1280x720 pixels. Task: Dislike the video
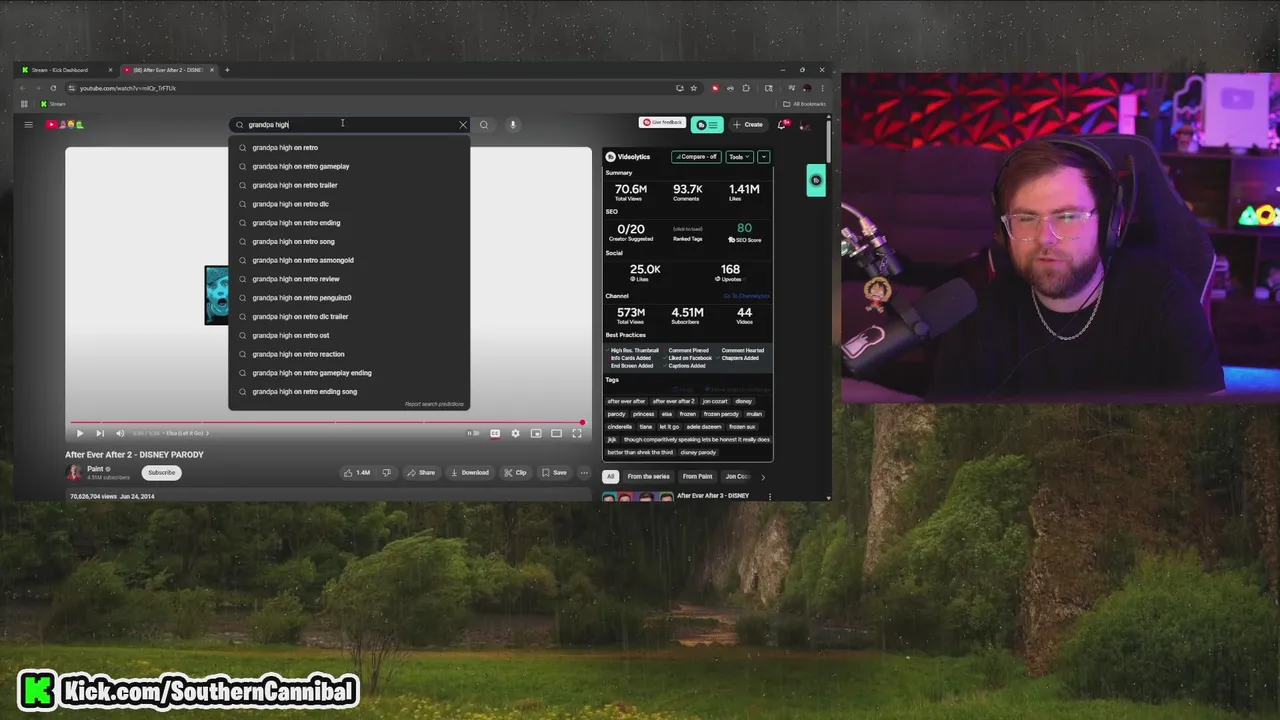(386, 473)
